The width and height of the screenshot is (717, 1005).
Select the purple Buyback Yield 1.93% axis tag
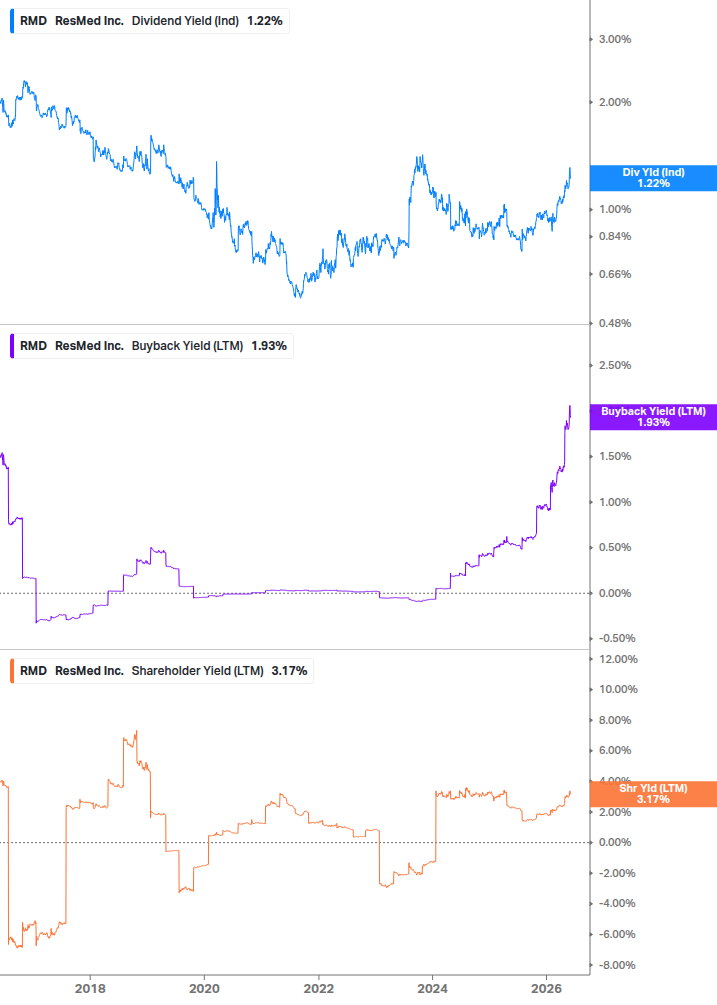[x=653, y=417]
